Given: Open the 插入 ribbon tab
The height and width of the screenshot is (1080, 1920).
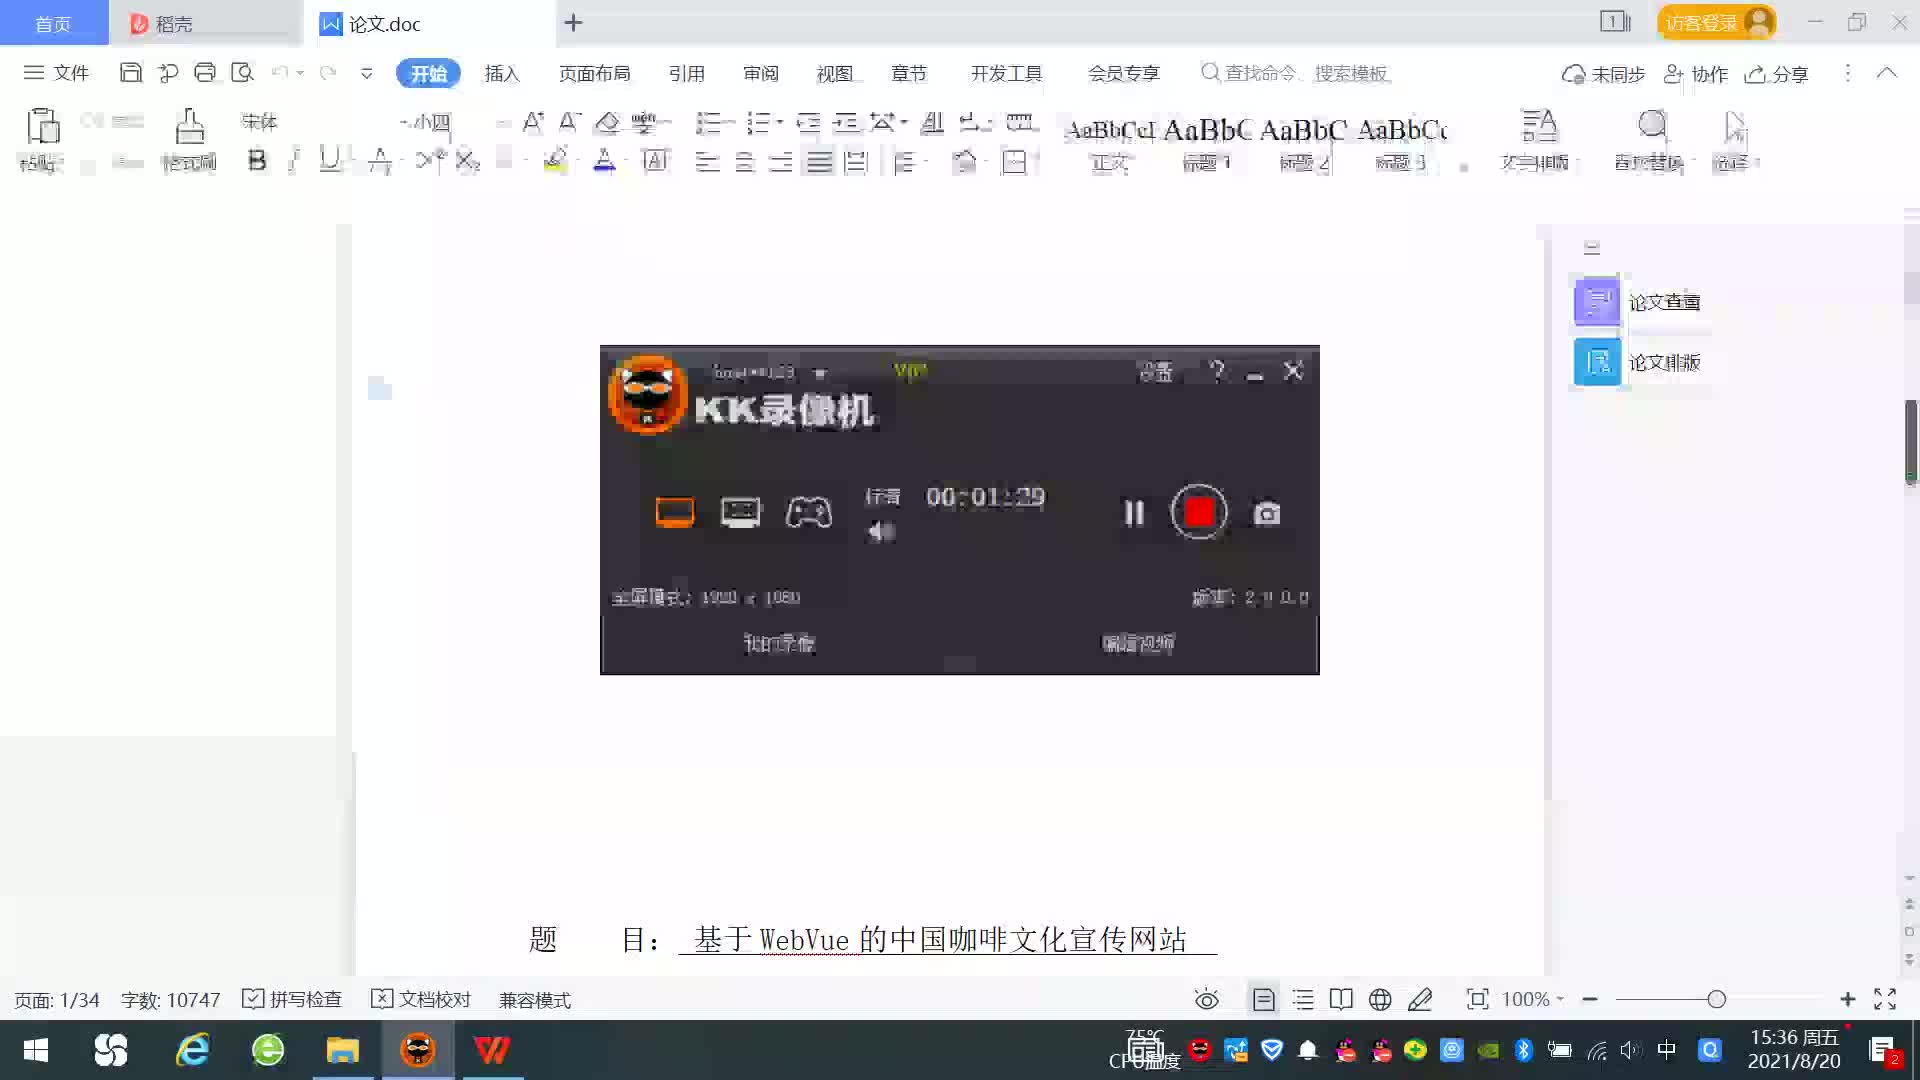Looking at the screenshot, I should [x=502, y=73].
